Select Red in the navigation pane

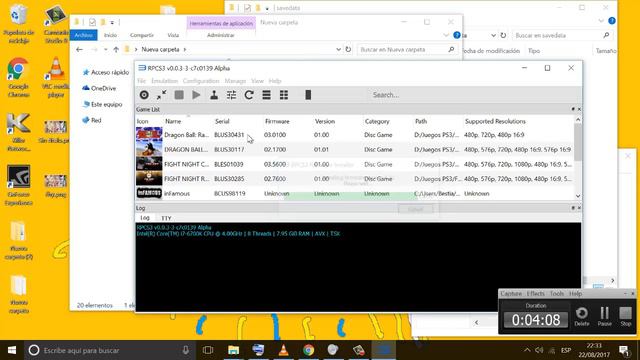click(x=92, y=120)
